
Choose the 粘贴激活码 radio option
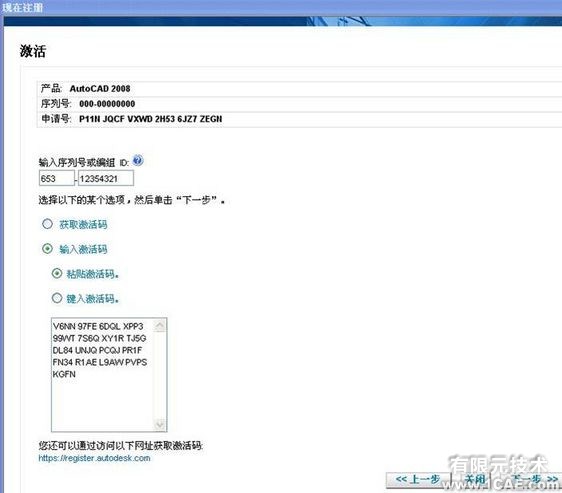pos(57,273)
